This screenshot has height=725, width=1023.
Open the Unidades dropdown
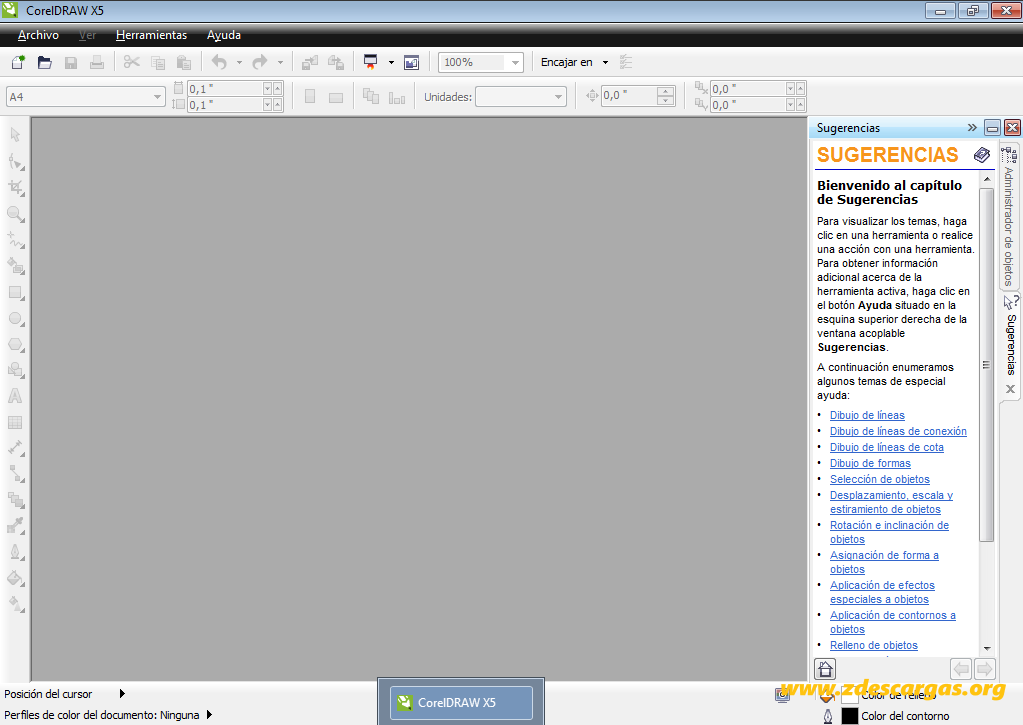(x=558, y=97)
